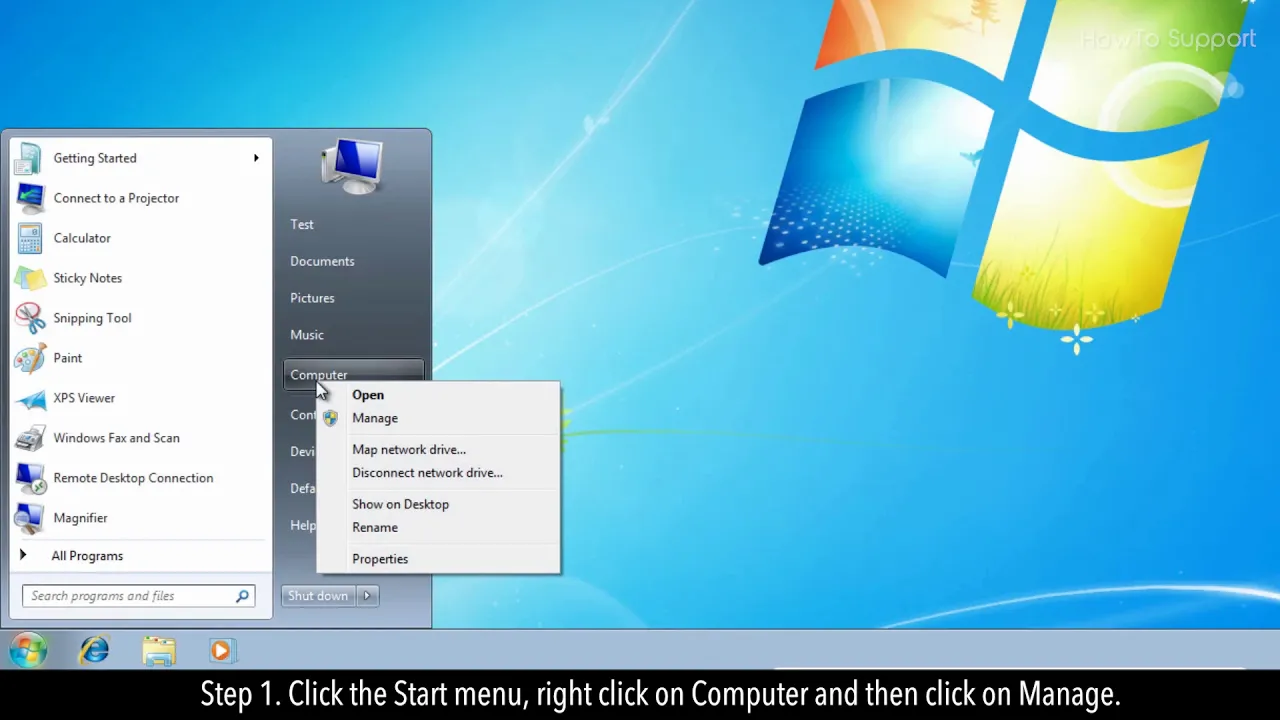1280x720 pixels.
Task: Open Music from the Start menu
Action: pyautogui.click(x=307, y=335)
